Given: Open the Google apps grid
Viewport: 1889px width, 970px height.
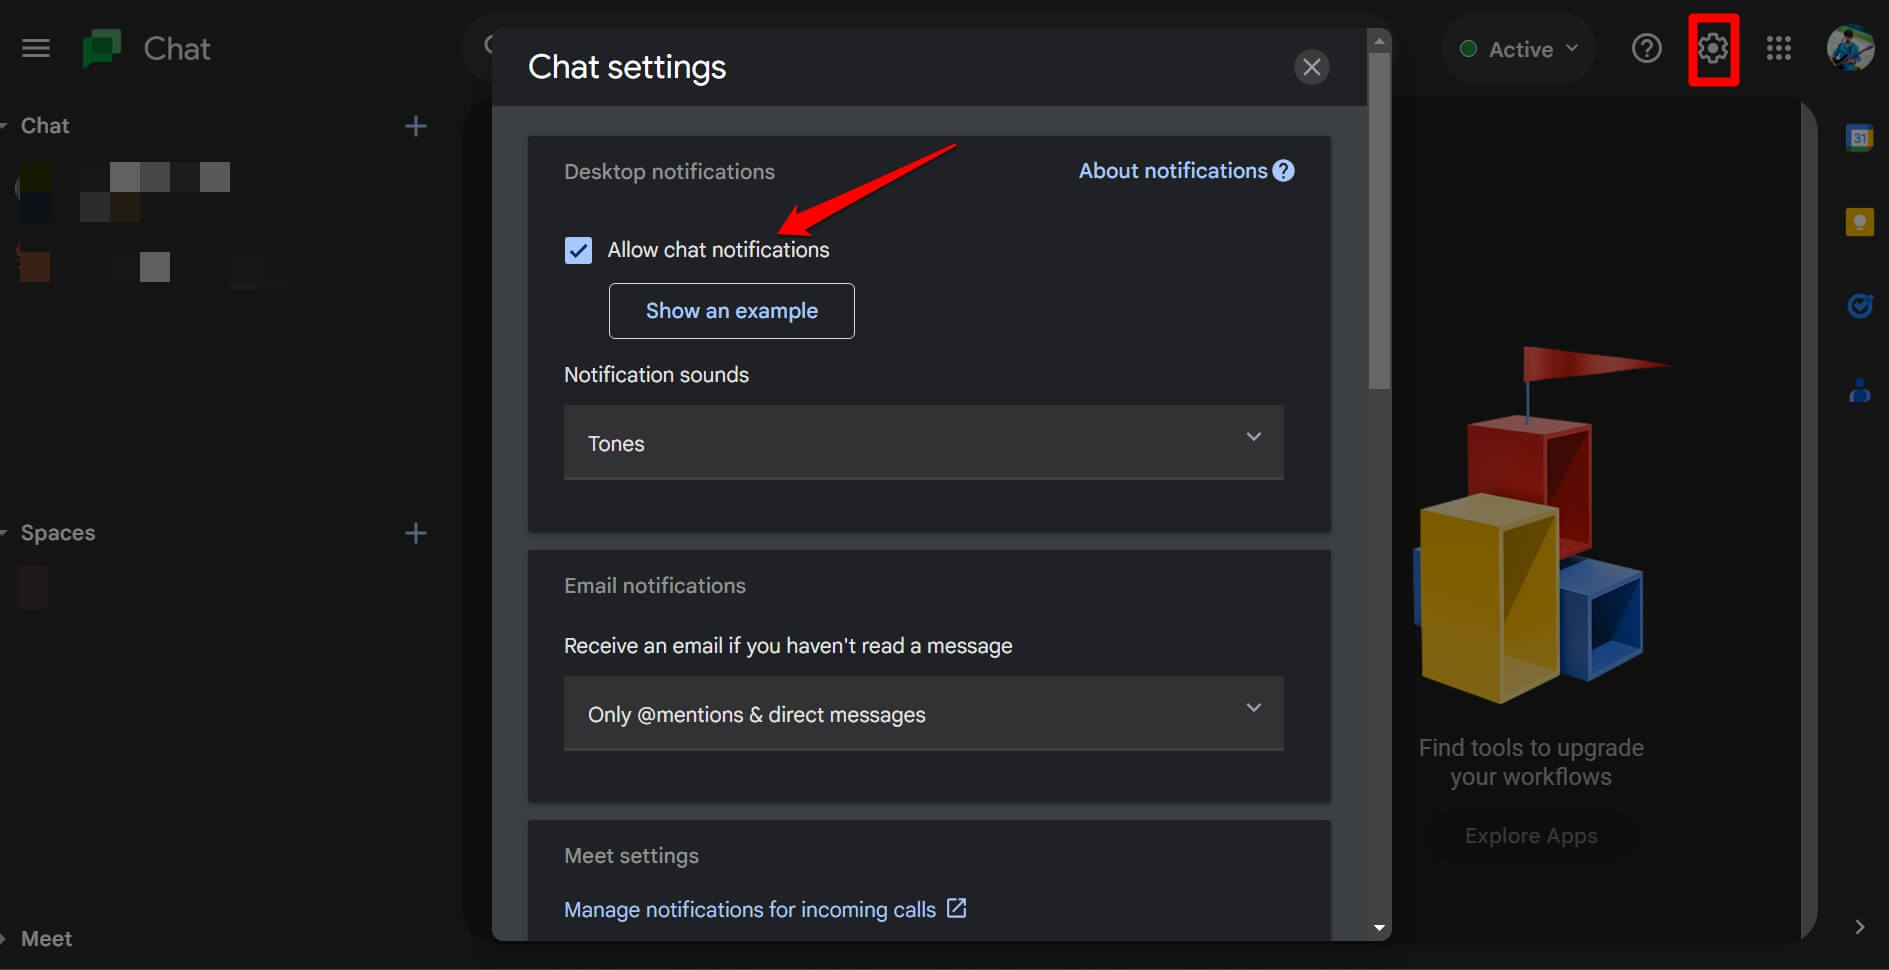Looking at the screenshot, I should tap(1779, 48).
